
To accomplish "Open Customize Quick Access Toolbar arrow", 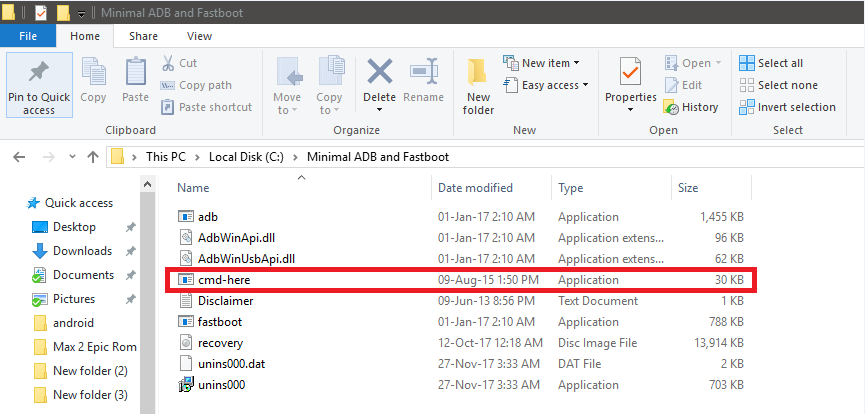I will [81, 13].
